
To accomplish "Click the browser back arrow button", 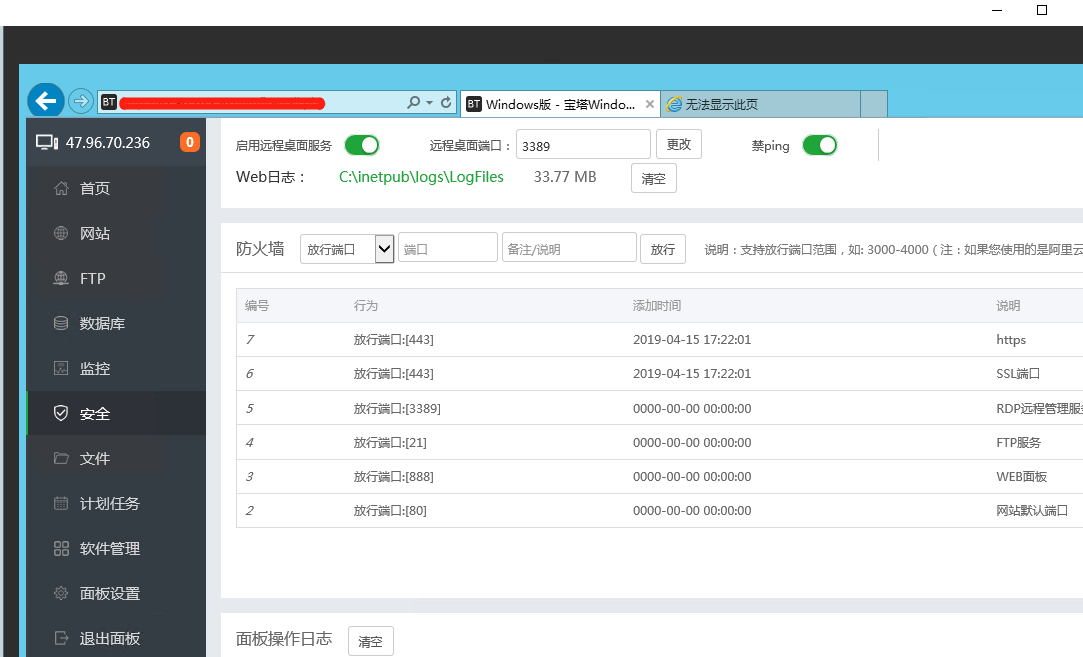I will pyautogui.click(x=46, y=101).
